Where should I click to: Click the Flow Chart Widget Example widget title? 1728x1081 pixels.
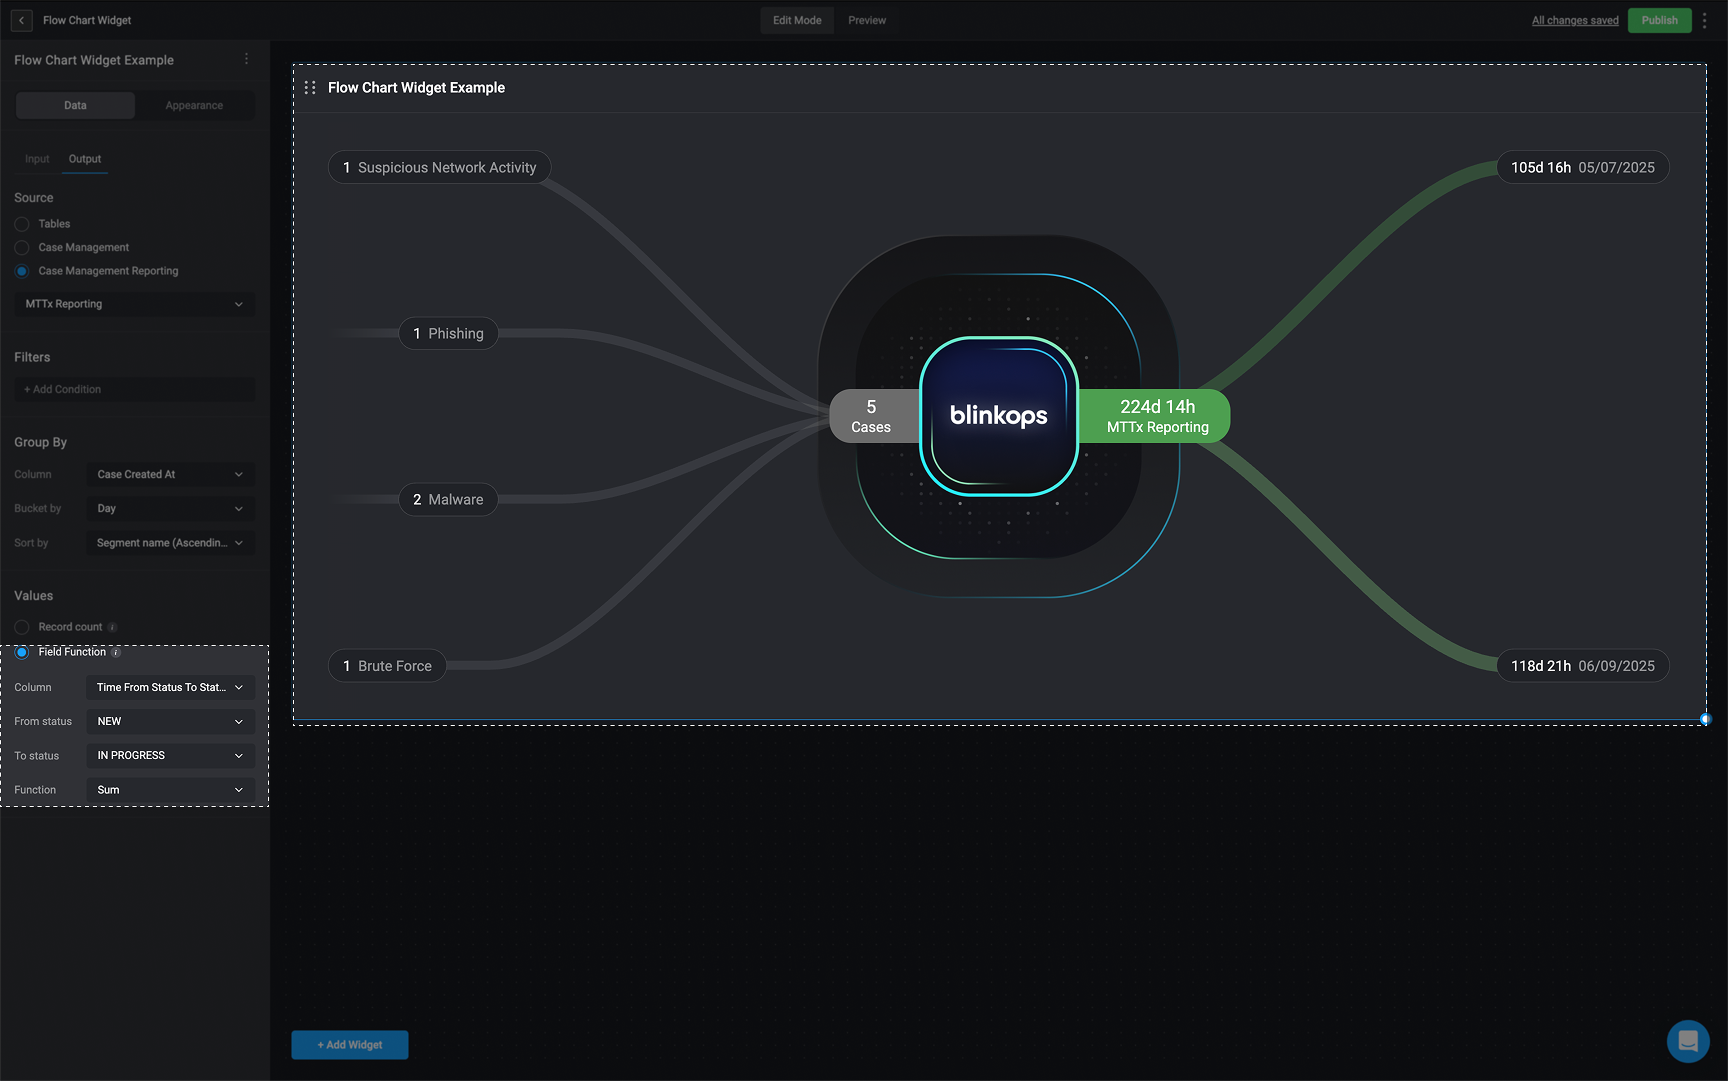(x=416, y=88)
